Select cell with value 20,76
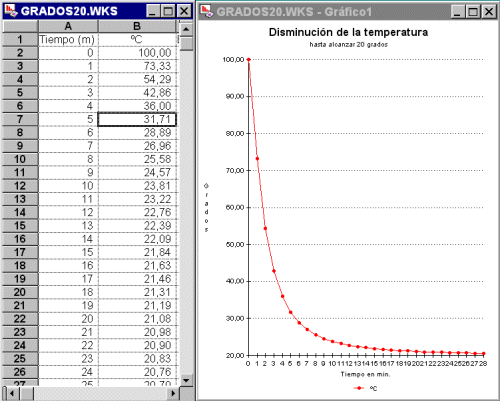Viewport: 500px width, 401px height. 137,372
